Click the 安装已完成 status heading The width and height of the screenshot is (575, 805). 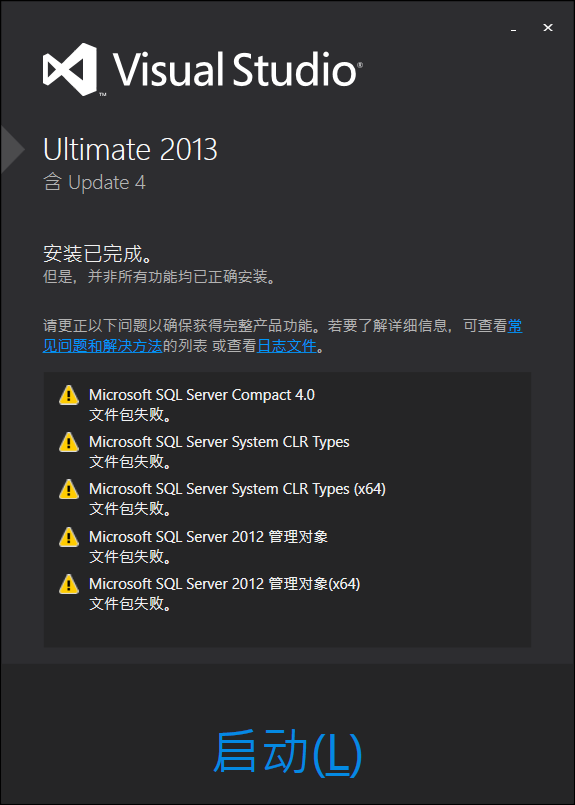coord(99,255)
